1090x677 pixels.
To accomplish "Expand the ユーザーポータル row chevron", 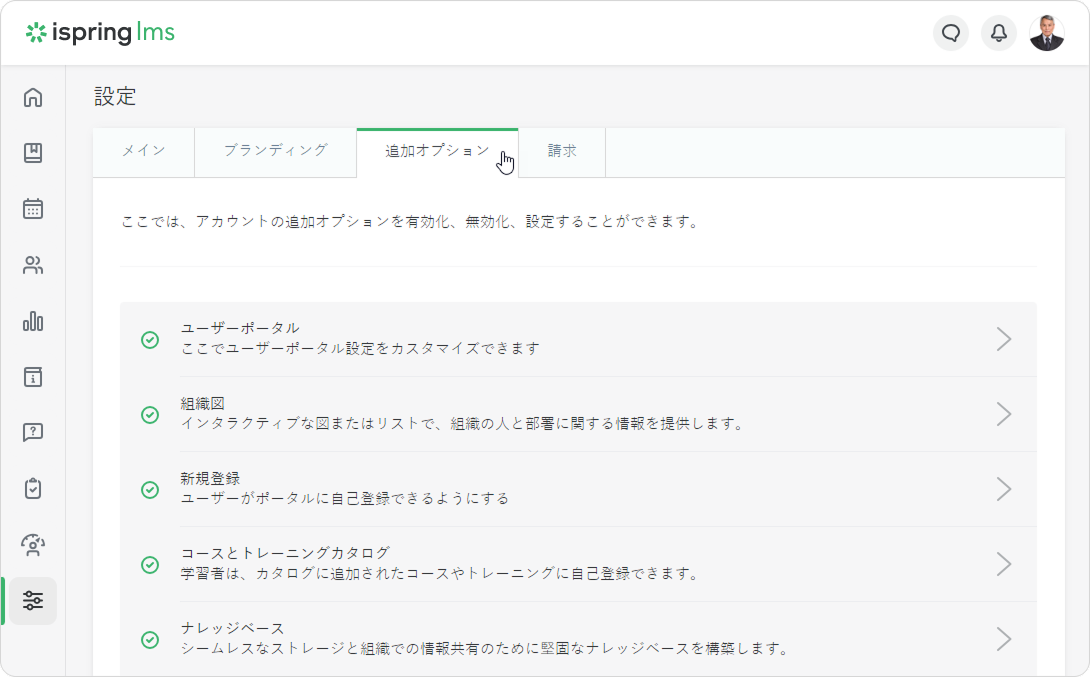I will (1004, 339).
